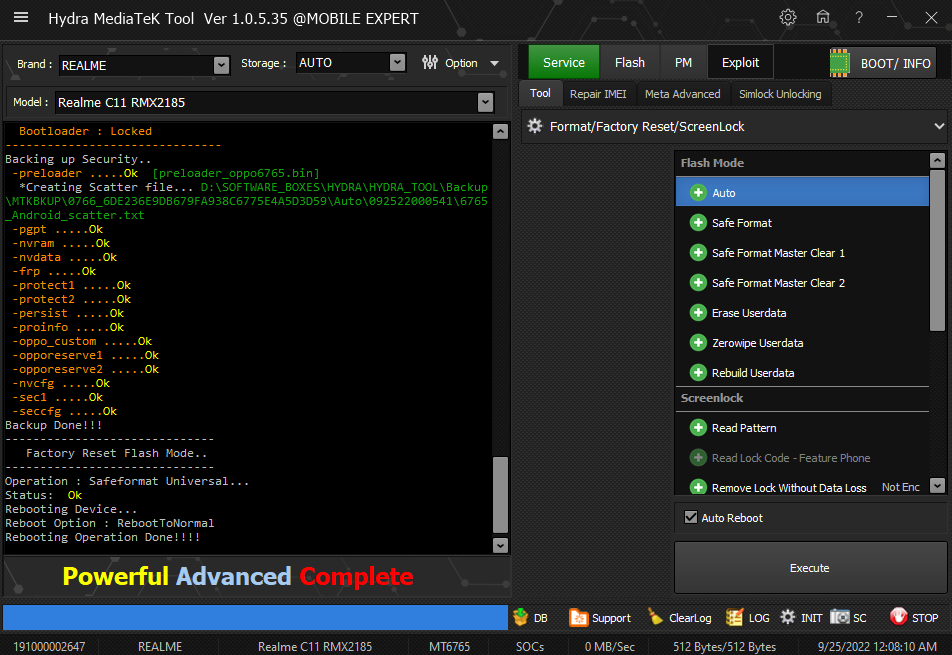Click the BOOT/ INFO button label
952x655 pixels.
pyautogui.click(x=896, y=64)
